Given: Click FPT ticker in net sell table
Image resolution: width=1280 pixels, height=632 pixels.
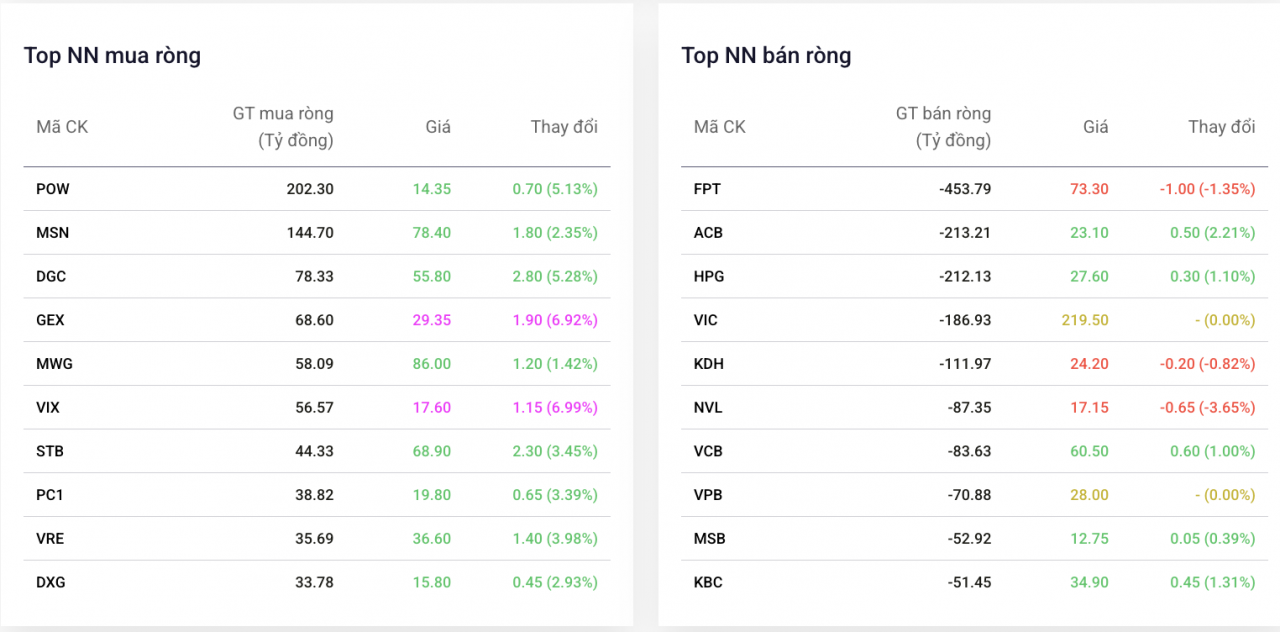Looking at the screenshot, I should pyautogui.click(x=707, y=189).
